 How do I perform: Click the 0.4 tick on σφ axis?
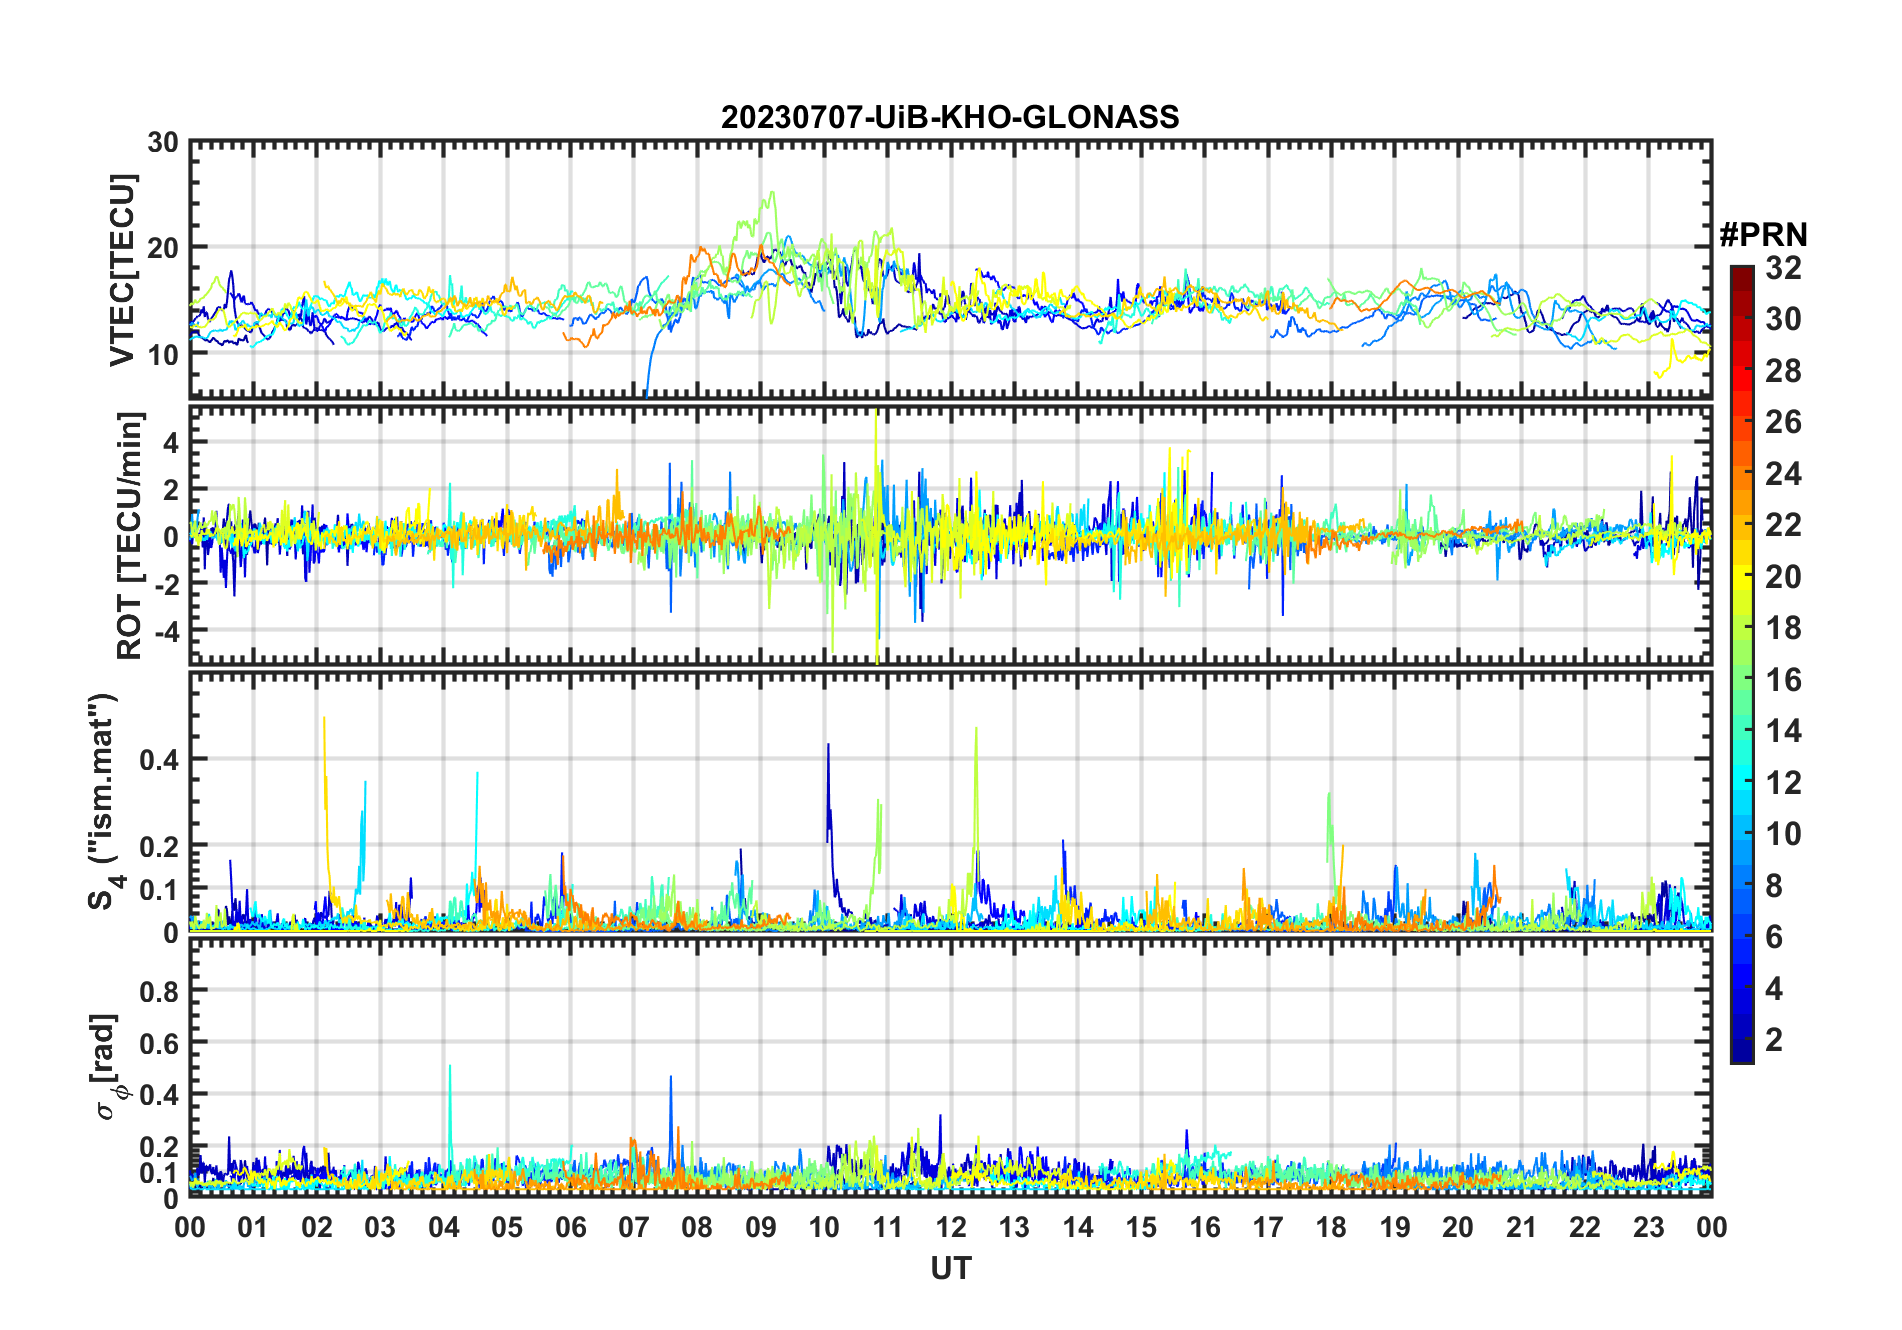click(x=159, y=1095)
